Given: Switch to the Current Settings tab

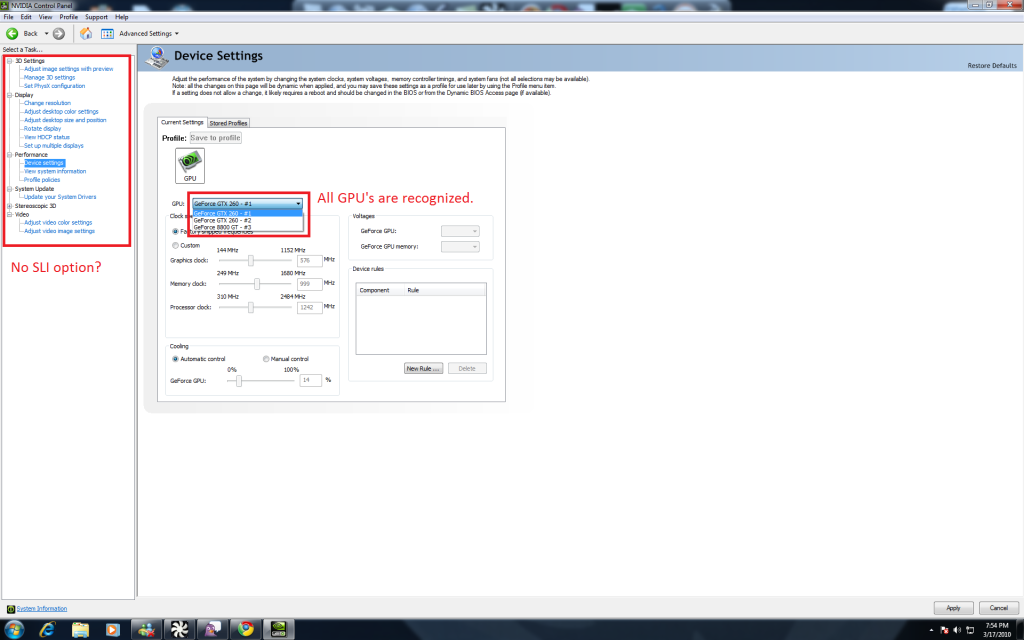Looking at the screenshot, I should point(182,123).
